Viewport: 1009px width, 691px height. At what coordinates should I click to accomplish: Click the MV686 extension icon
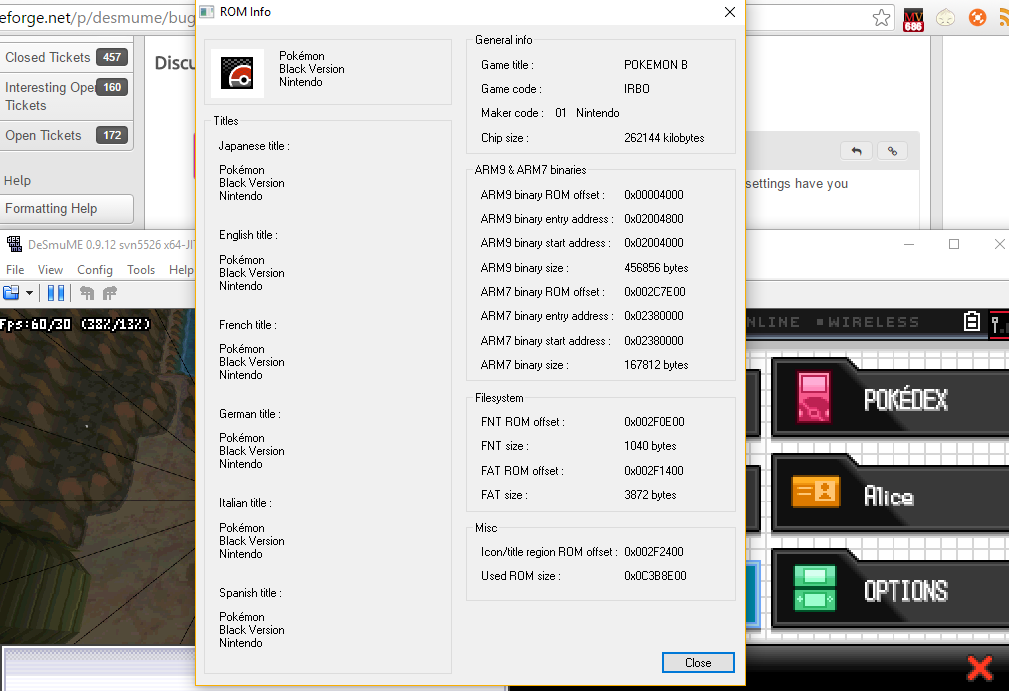coord(913,17)
